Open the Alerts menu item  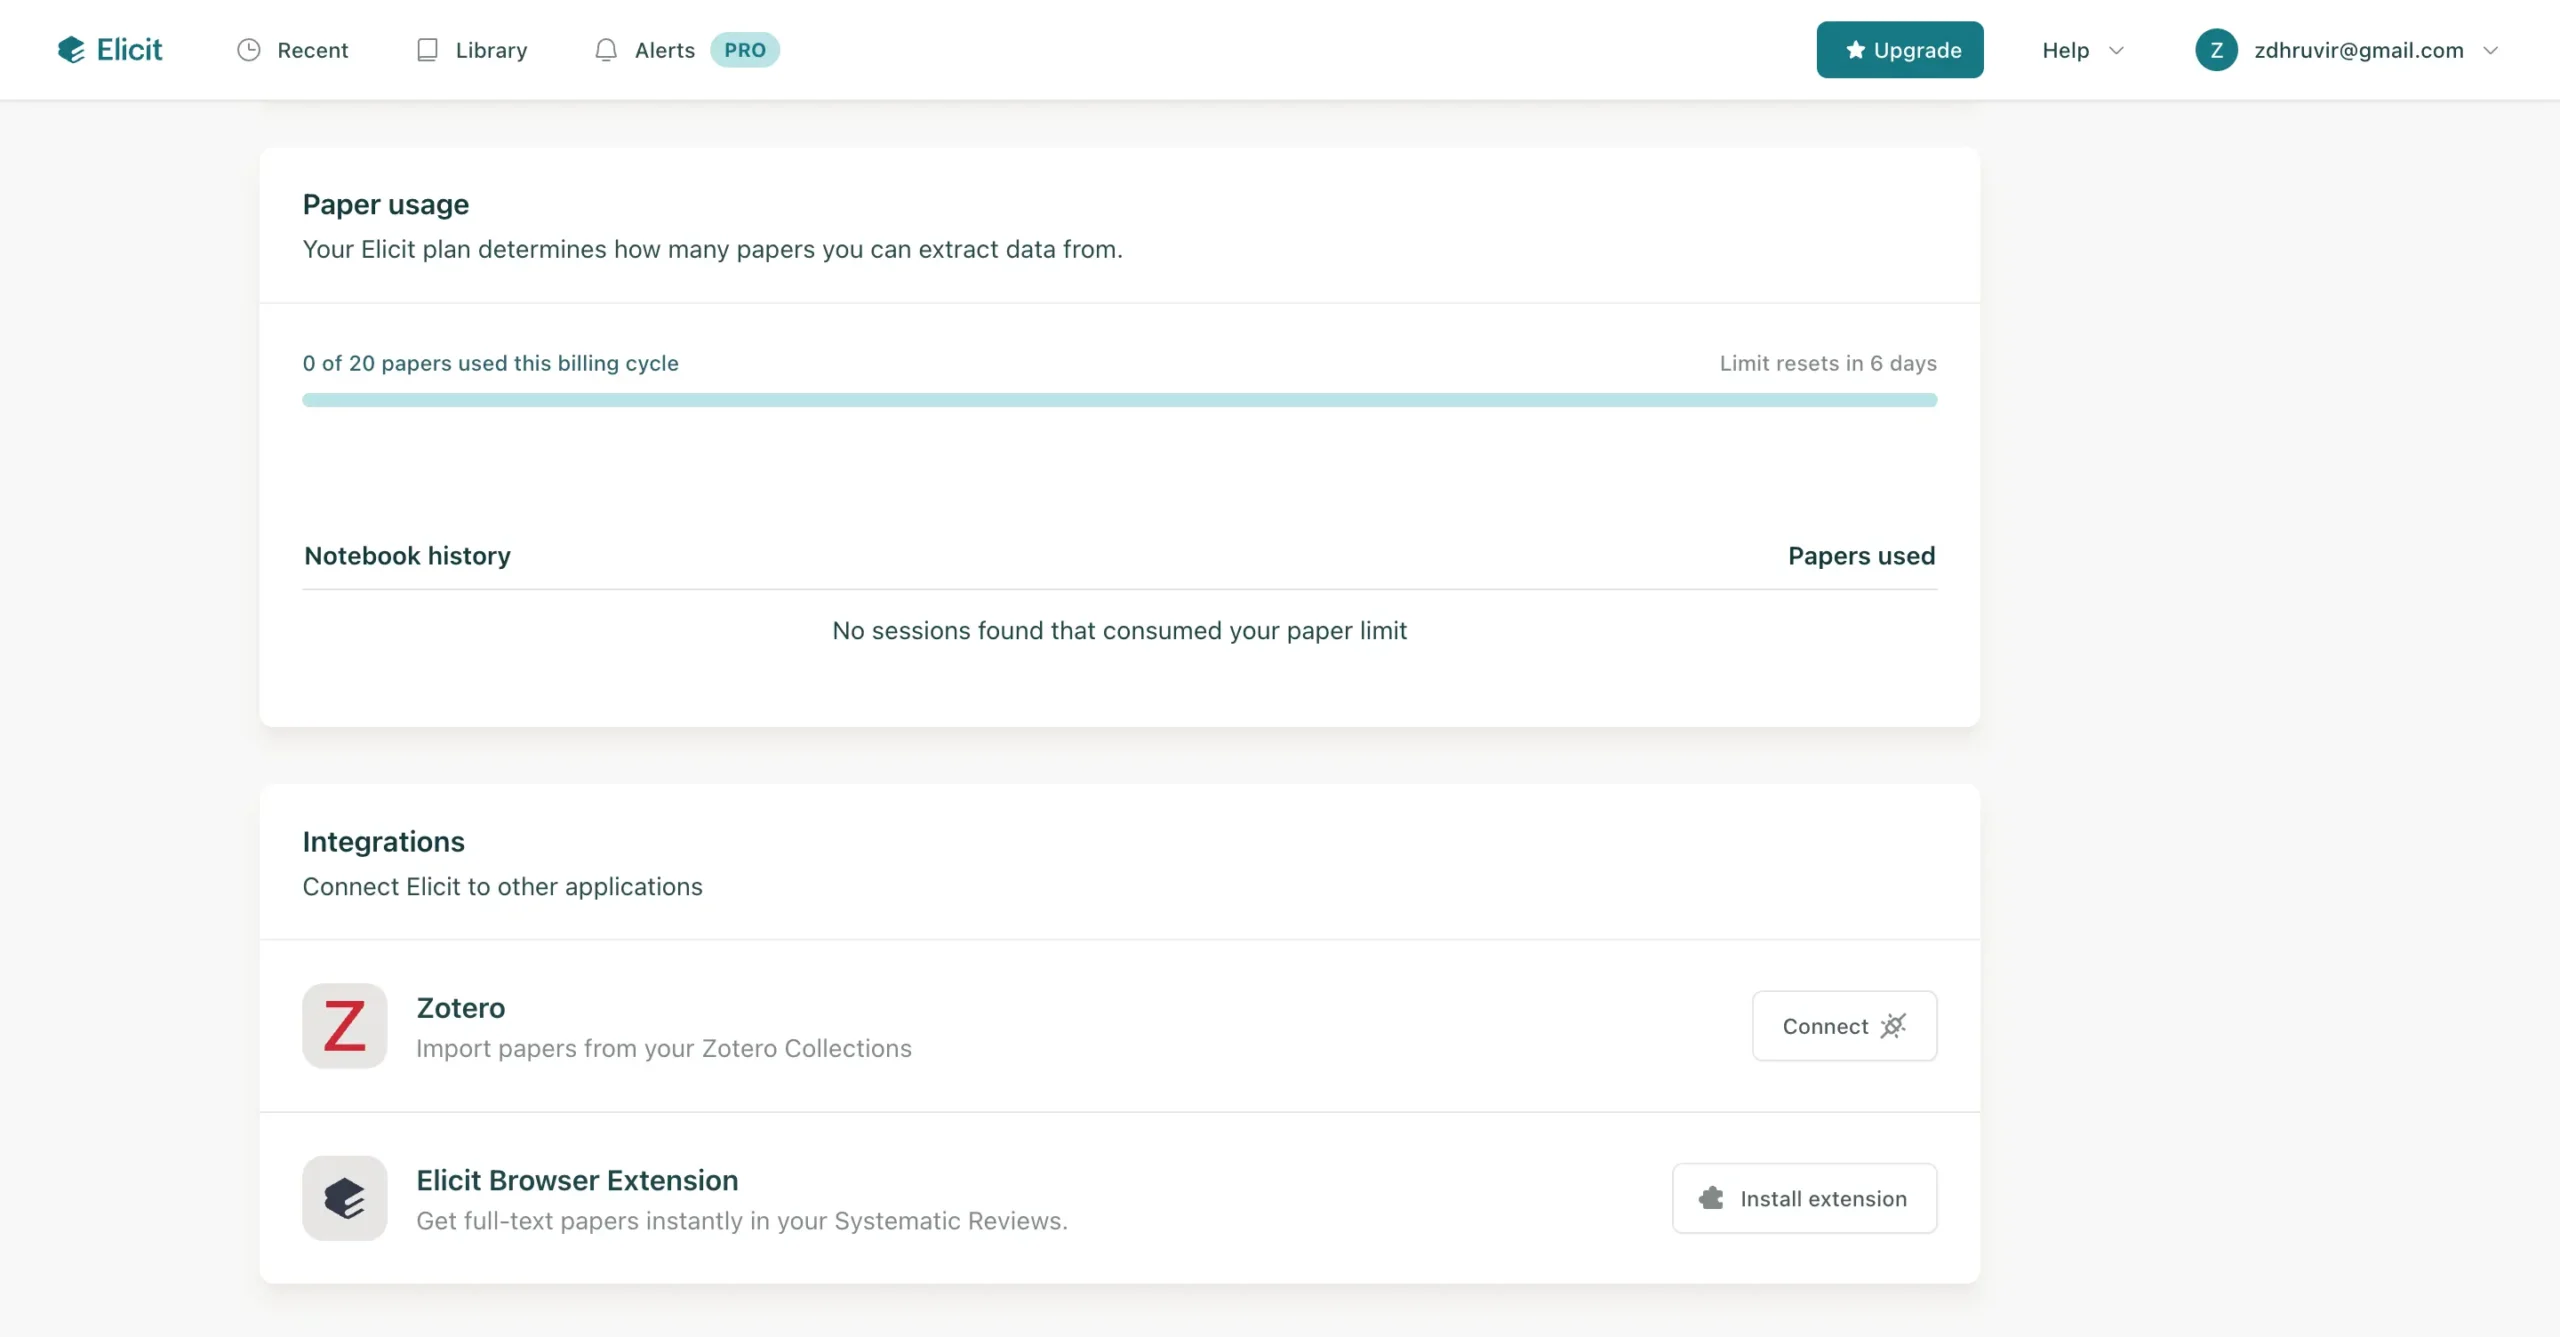[645, 50]
